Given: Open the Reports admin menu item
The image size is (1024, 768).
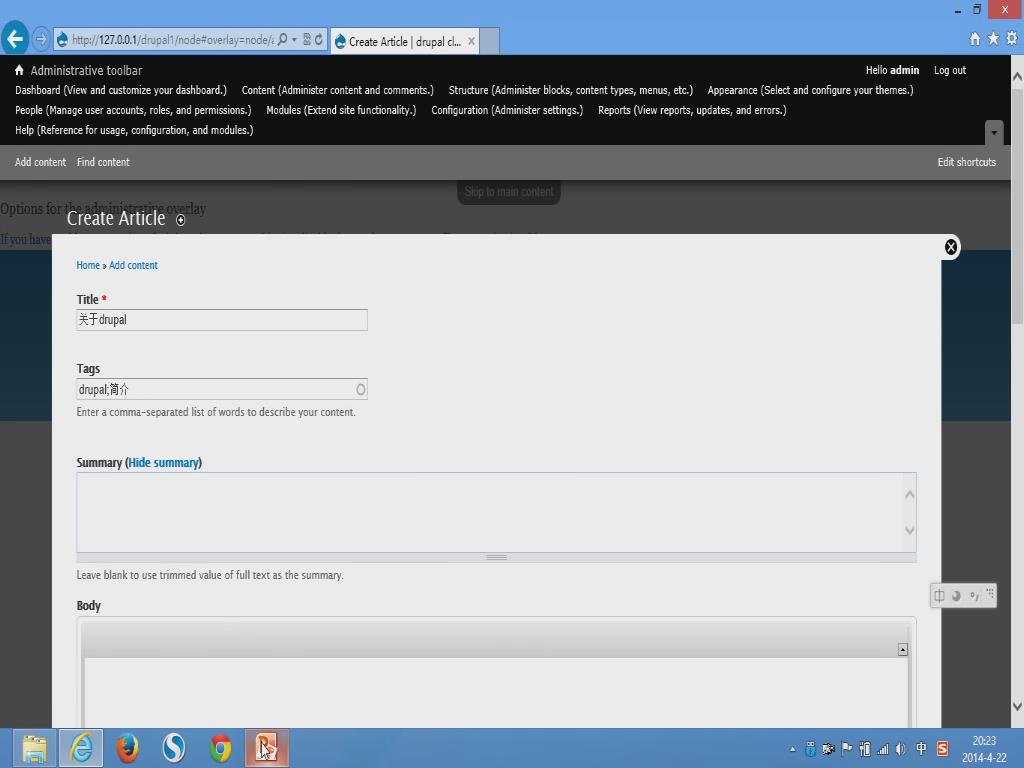Looking at the screenshot, I should pyautogui.click(x=692, y=110).
